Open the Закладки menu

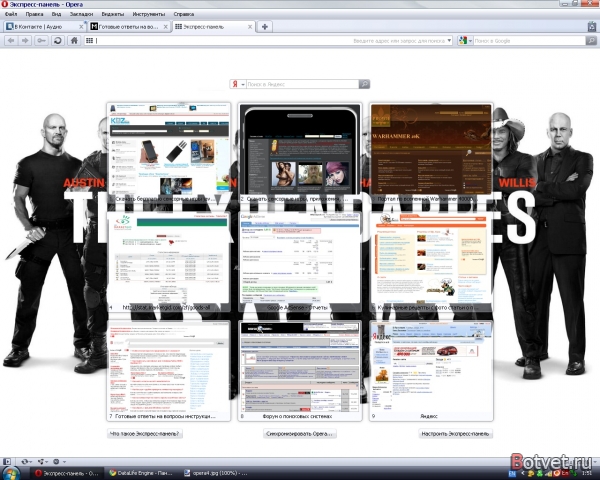click(x=81, y=14)
